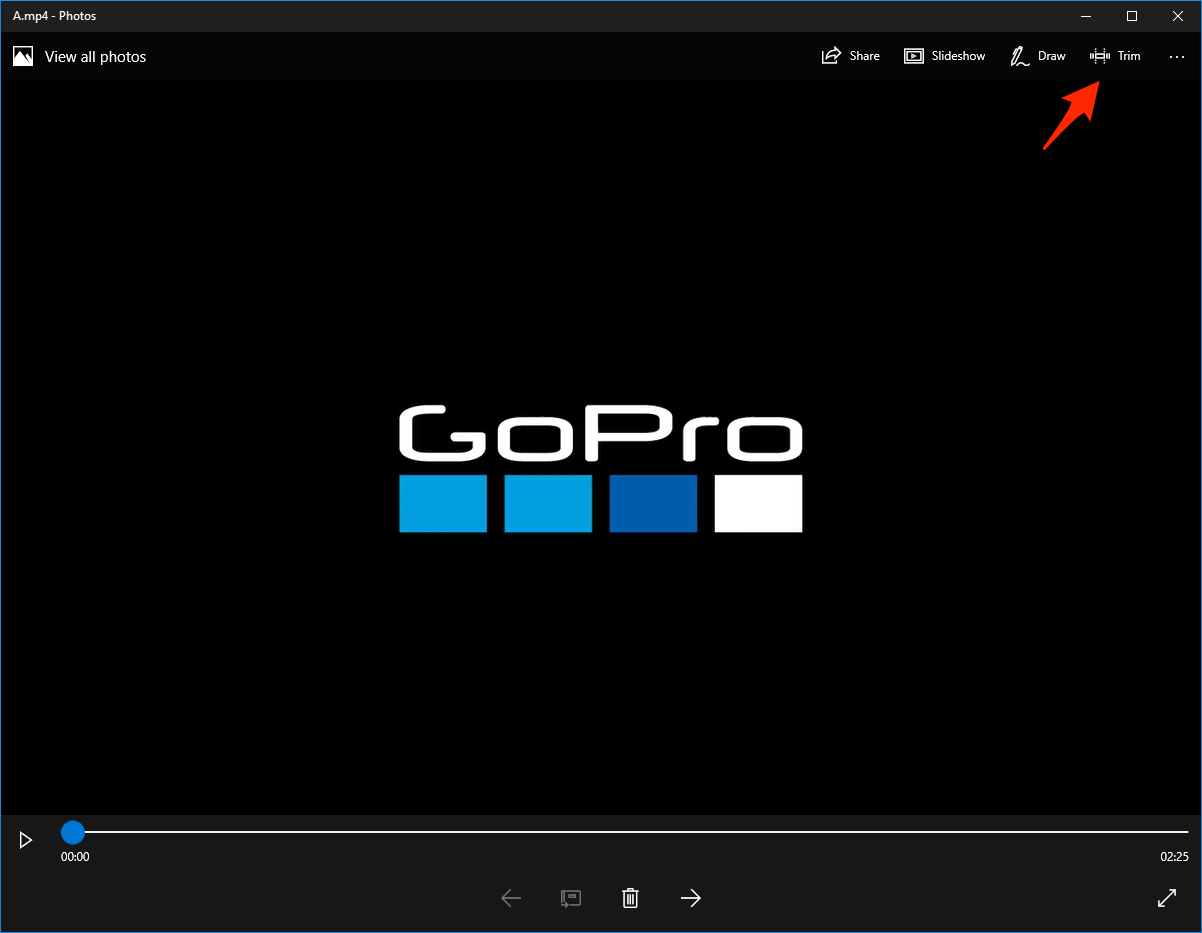Screen dimensions: 1202x933
Task: Delete the video with trash icon
Action: (x=630, y=898)
